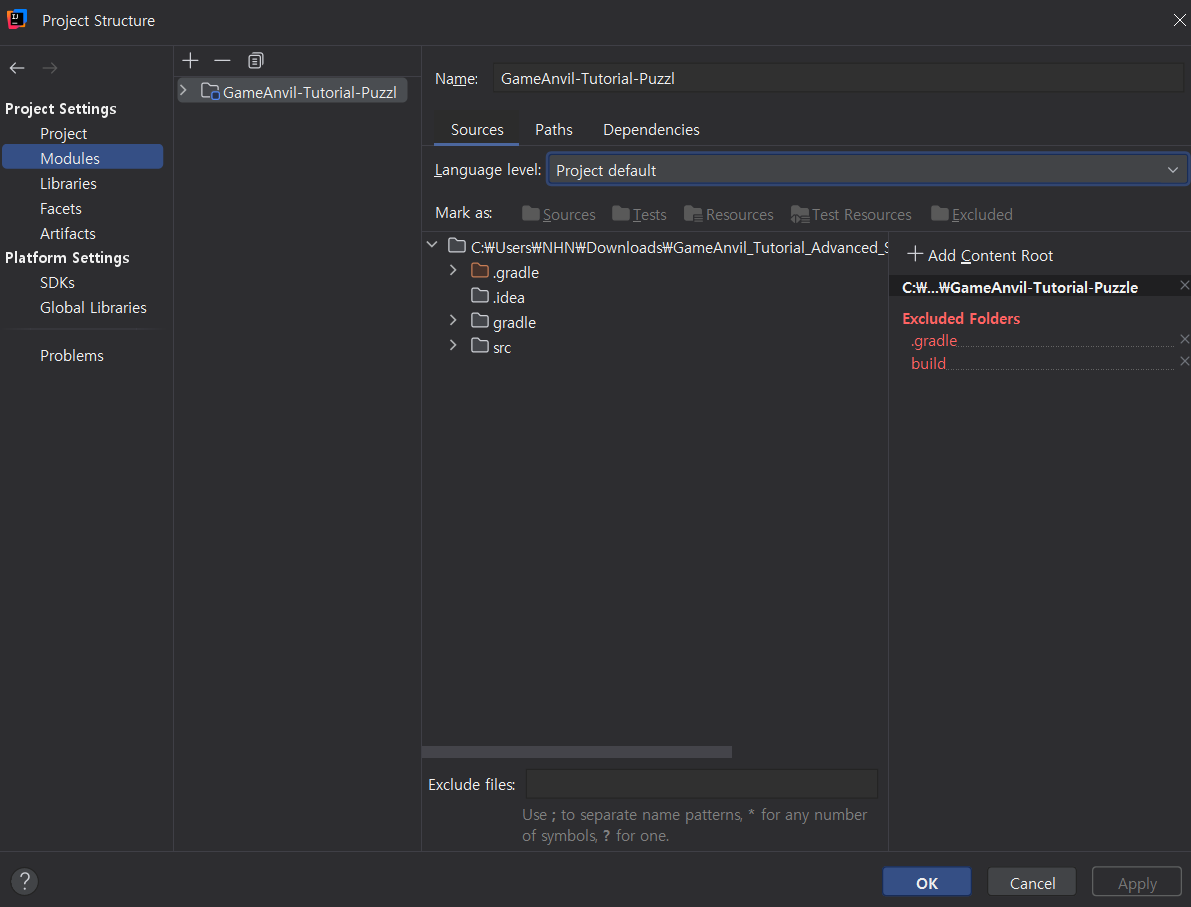Expand the src folder node

453,346
